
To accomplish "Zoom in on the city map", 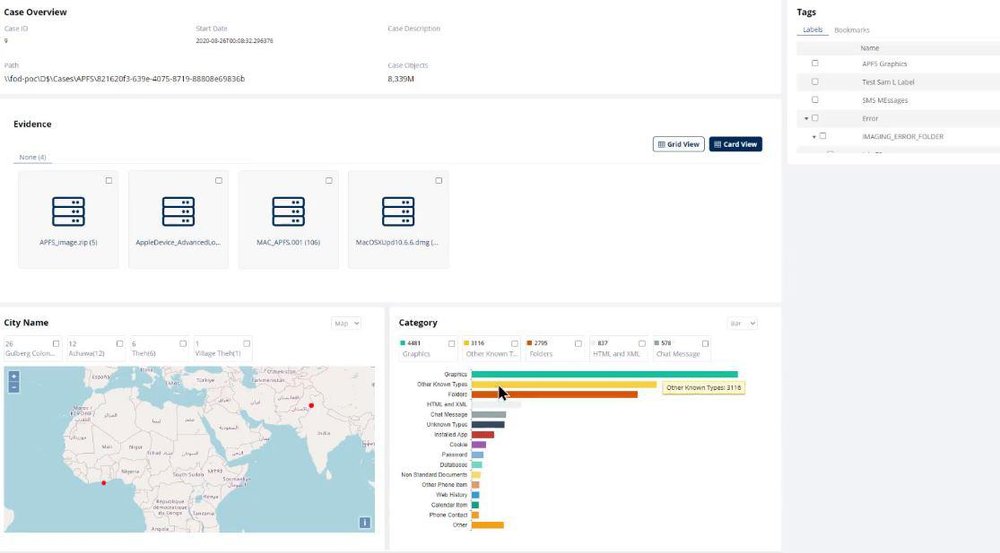I will pyautogui.click(x=13, y=376).
